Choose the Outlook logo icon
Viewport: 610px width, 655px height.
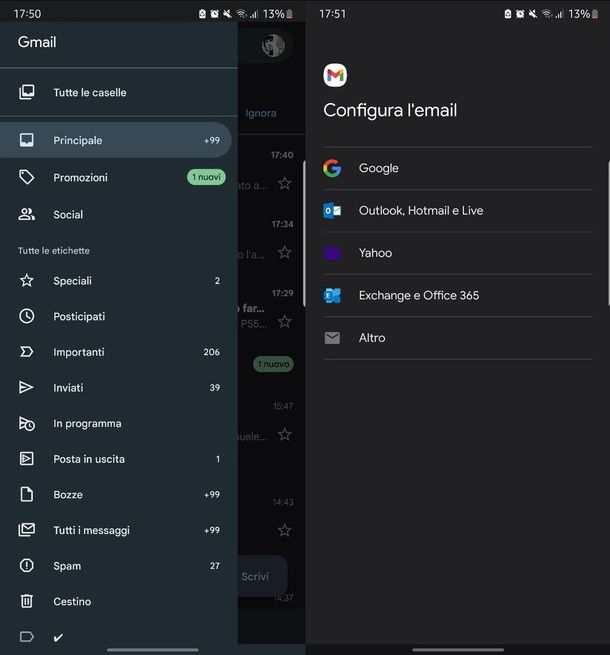coord(332,211)
